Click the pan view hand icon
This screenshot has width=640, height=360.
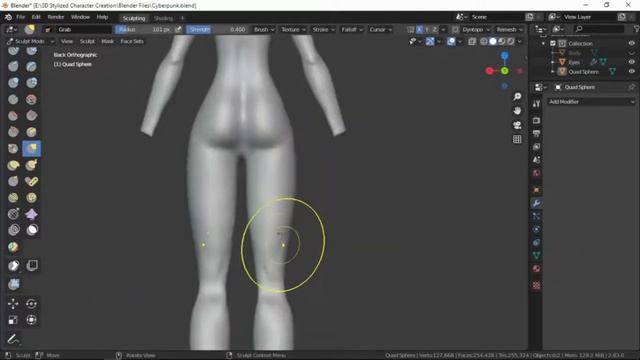(517, 111)
